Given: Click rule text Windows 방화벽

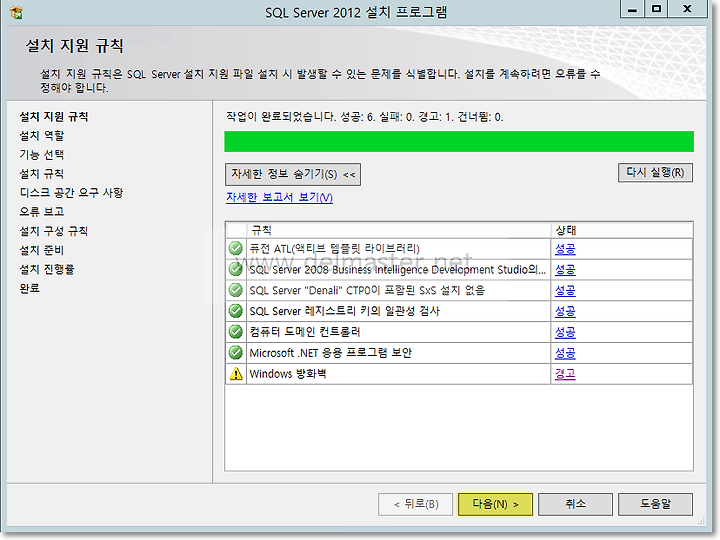Looking at the screenshot, I should [x=288, y=374].
